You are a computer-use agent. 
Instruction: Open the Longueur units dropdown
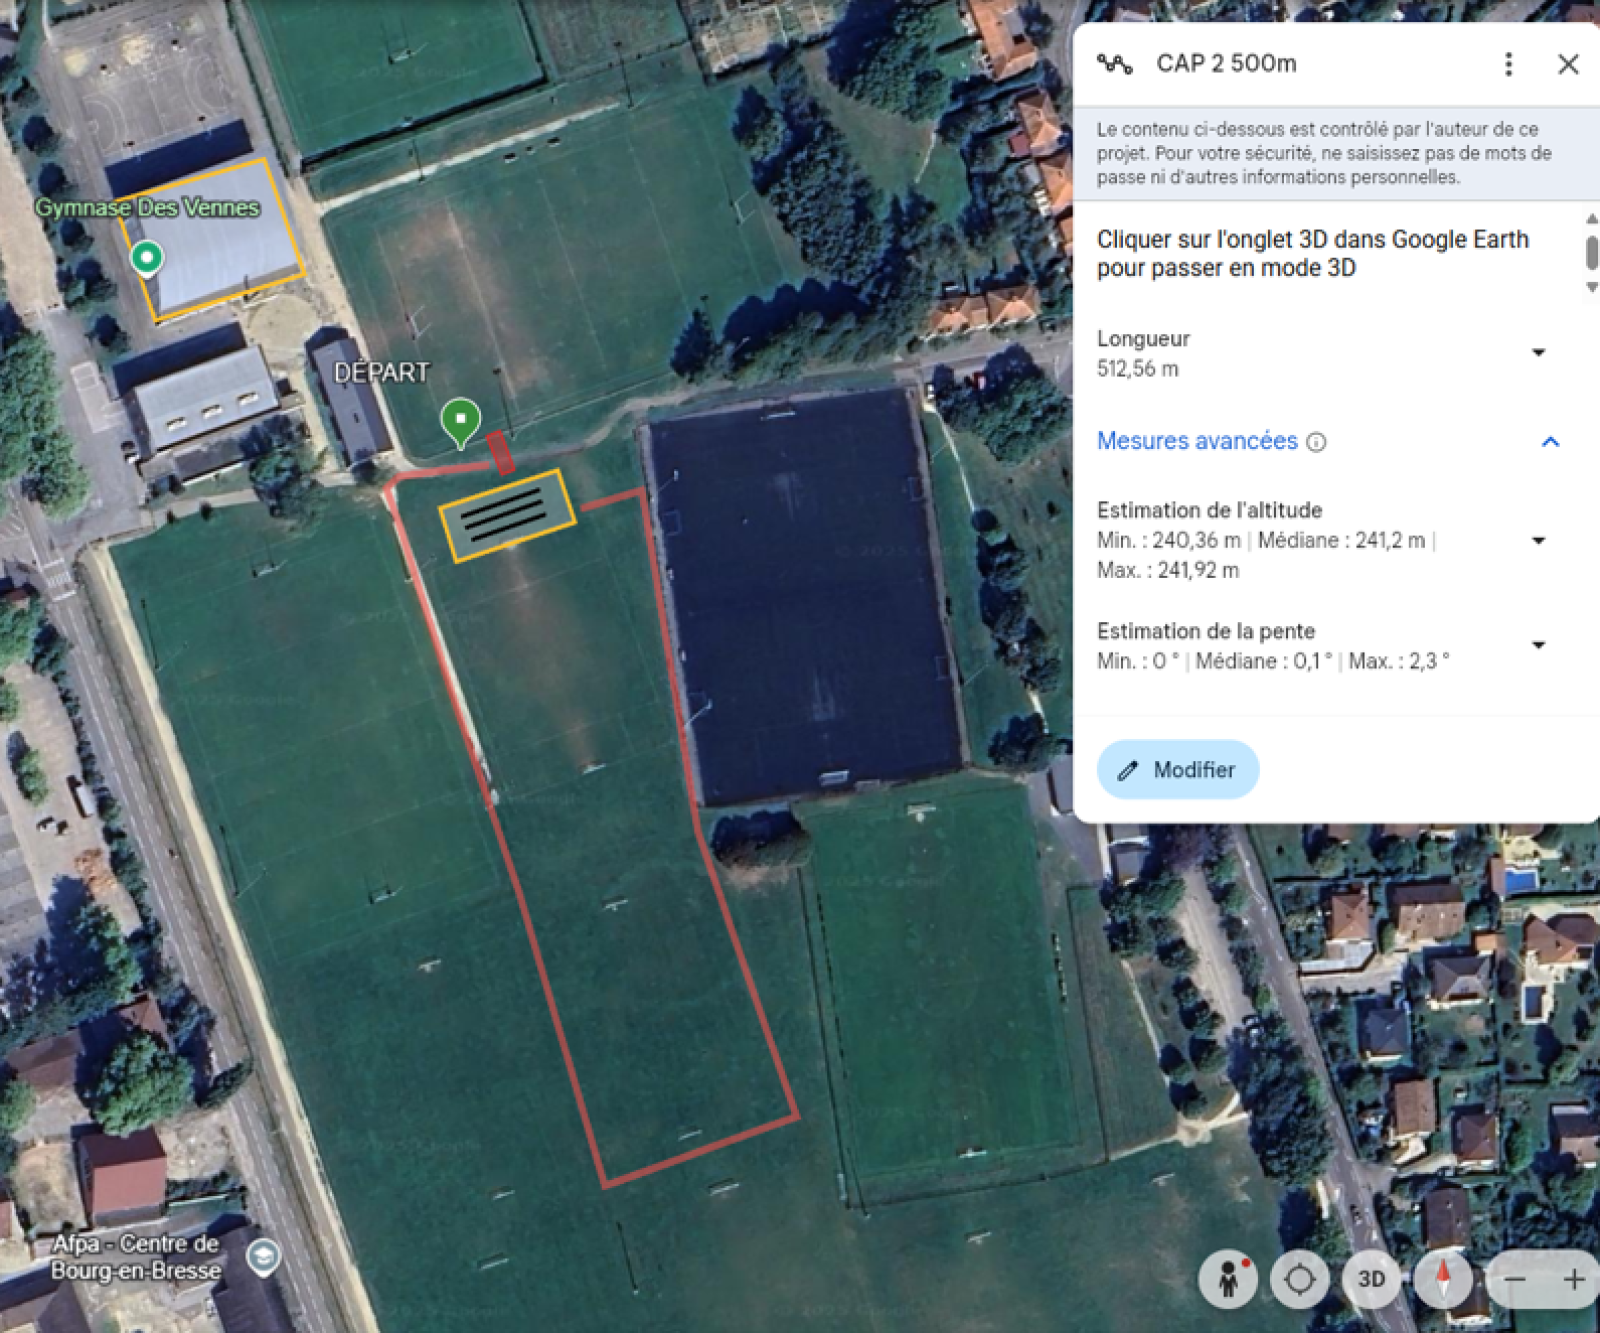[x=1539, y=352]
